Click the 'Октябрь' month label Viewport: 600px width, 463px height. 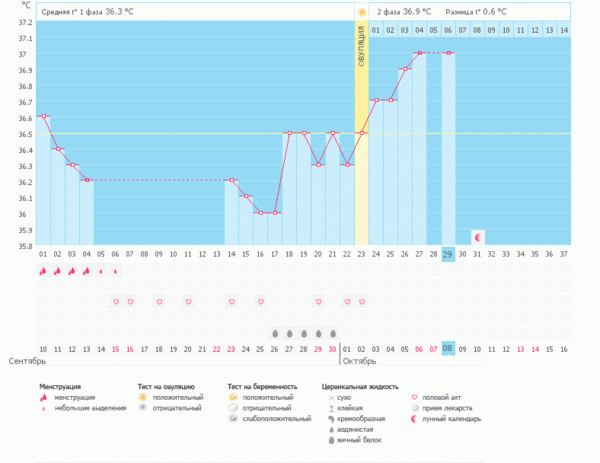pos(363,360)
